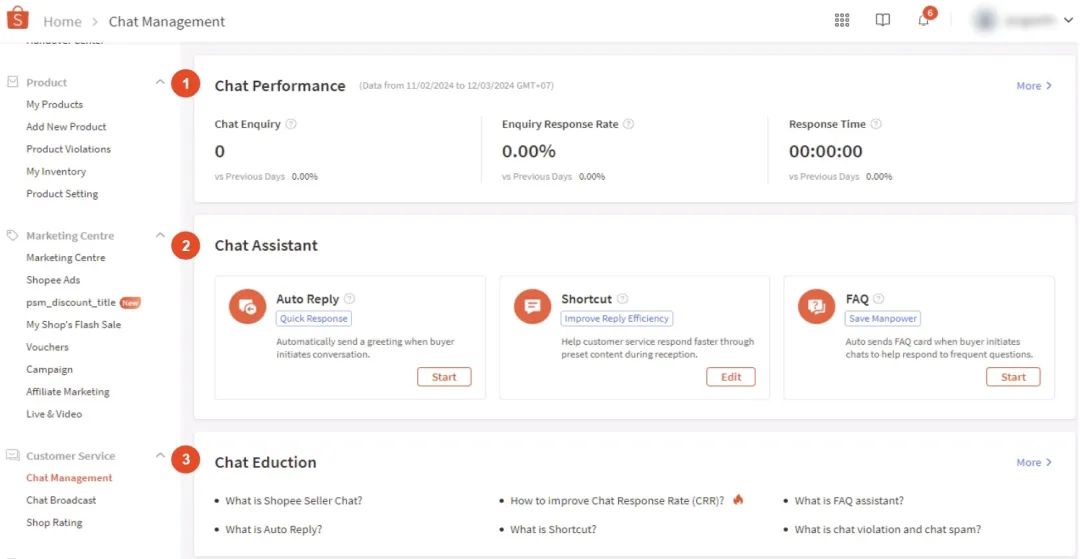Collapse the Product sidebar section

pyautogui.click(x=160, y=82)
